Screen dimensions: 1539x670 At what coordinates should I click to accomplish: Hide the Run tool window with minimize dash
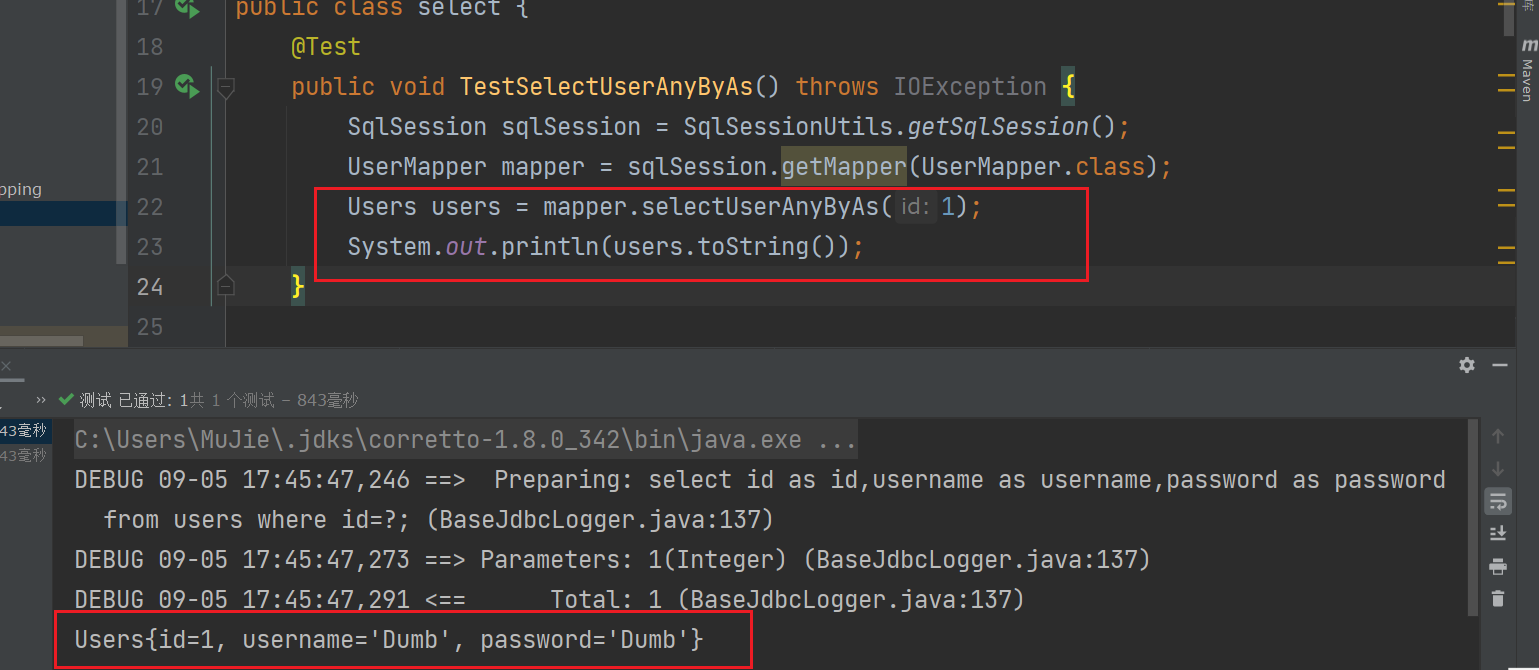(x=1499, y=365)
